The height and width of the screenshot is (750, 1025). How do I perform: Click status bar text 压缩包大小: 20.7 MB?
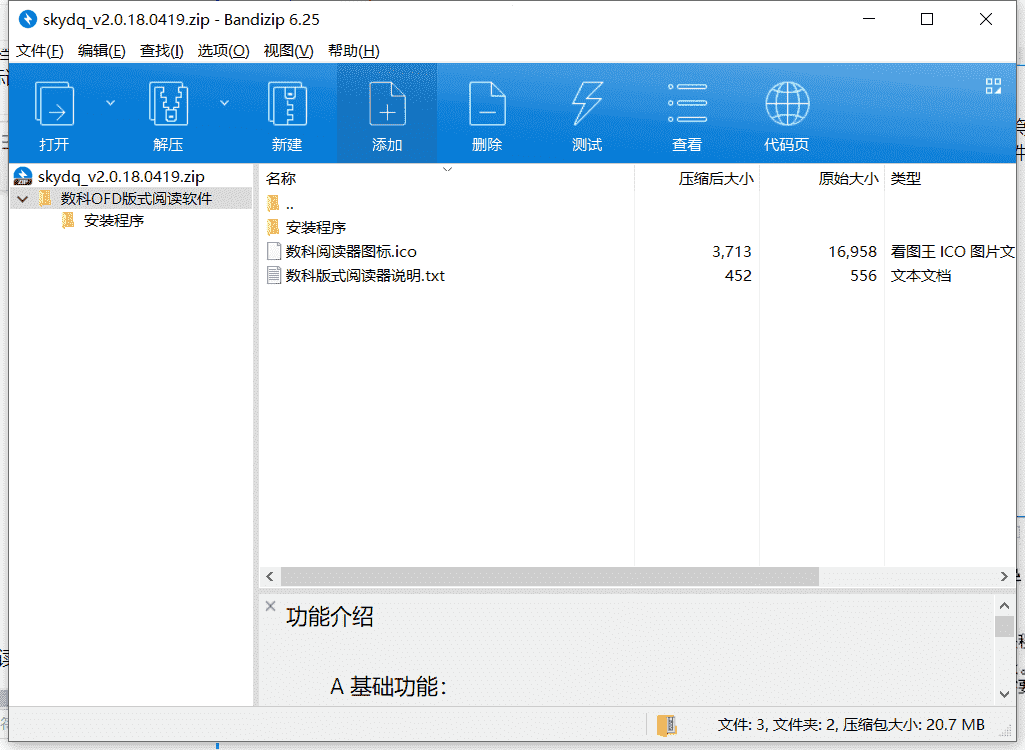[913, 724]
